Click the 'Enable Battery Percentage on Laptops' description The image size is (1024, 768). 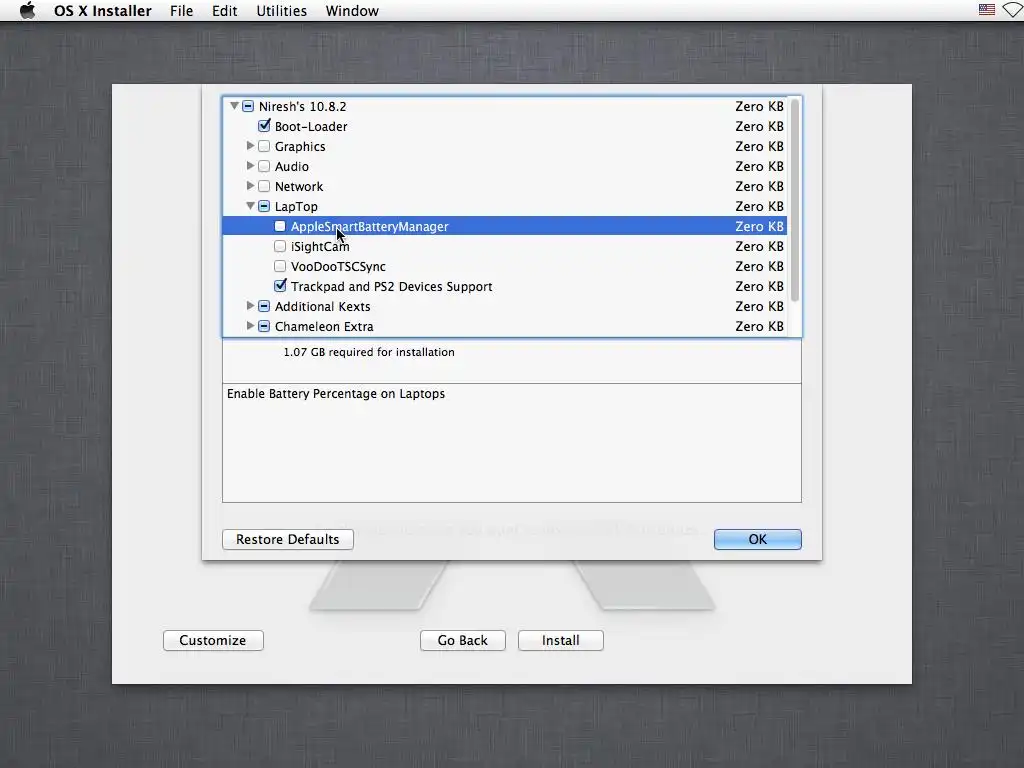(x=336, y=393)
